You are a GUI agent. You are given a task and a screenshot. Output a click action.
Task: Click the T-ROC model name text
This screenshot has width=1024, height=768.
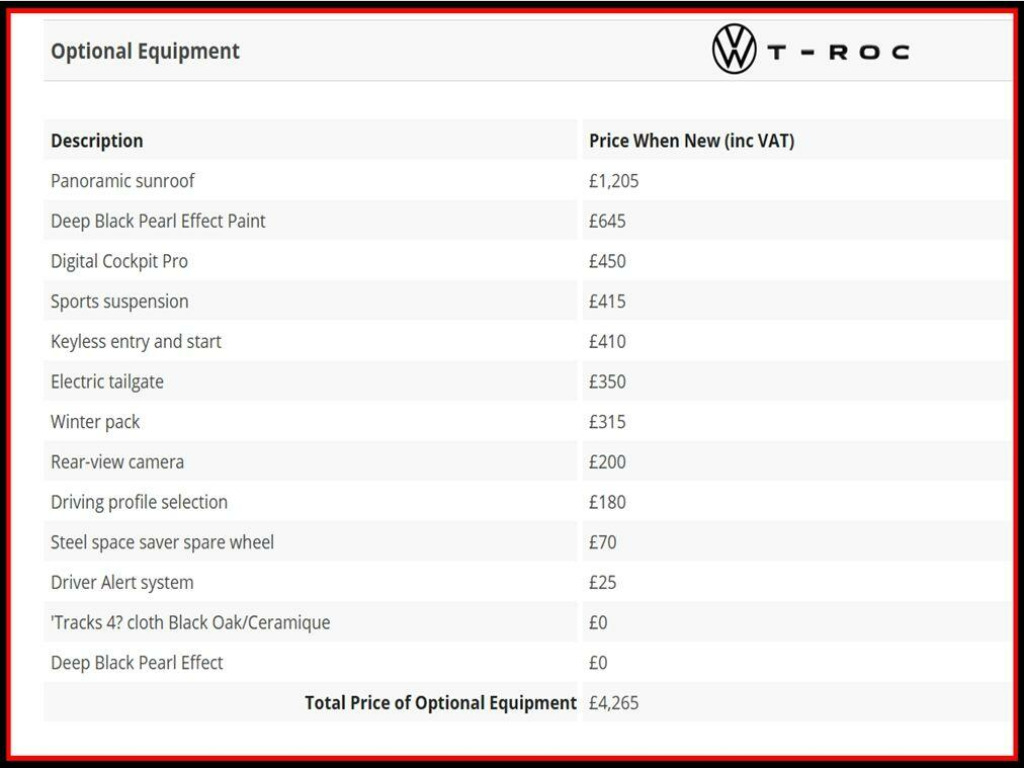point(838,52)
